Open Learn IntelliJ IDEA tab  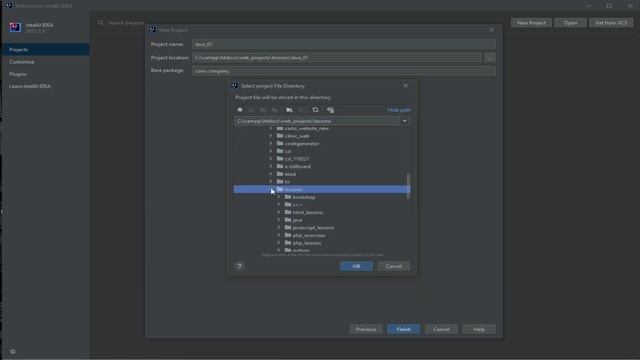45,86
